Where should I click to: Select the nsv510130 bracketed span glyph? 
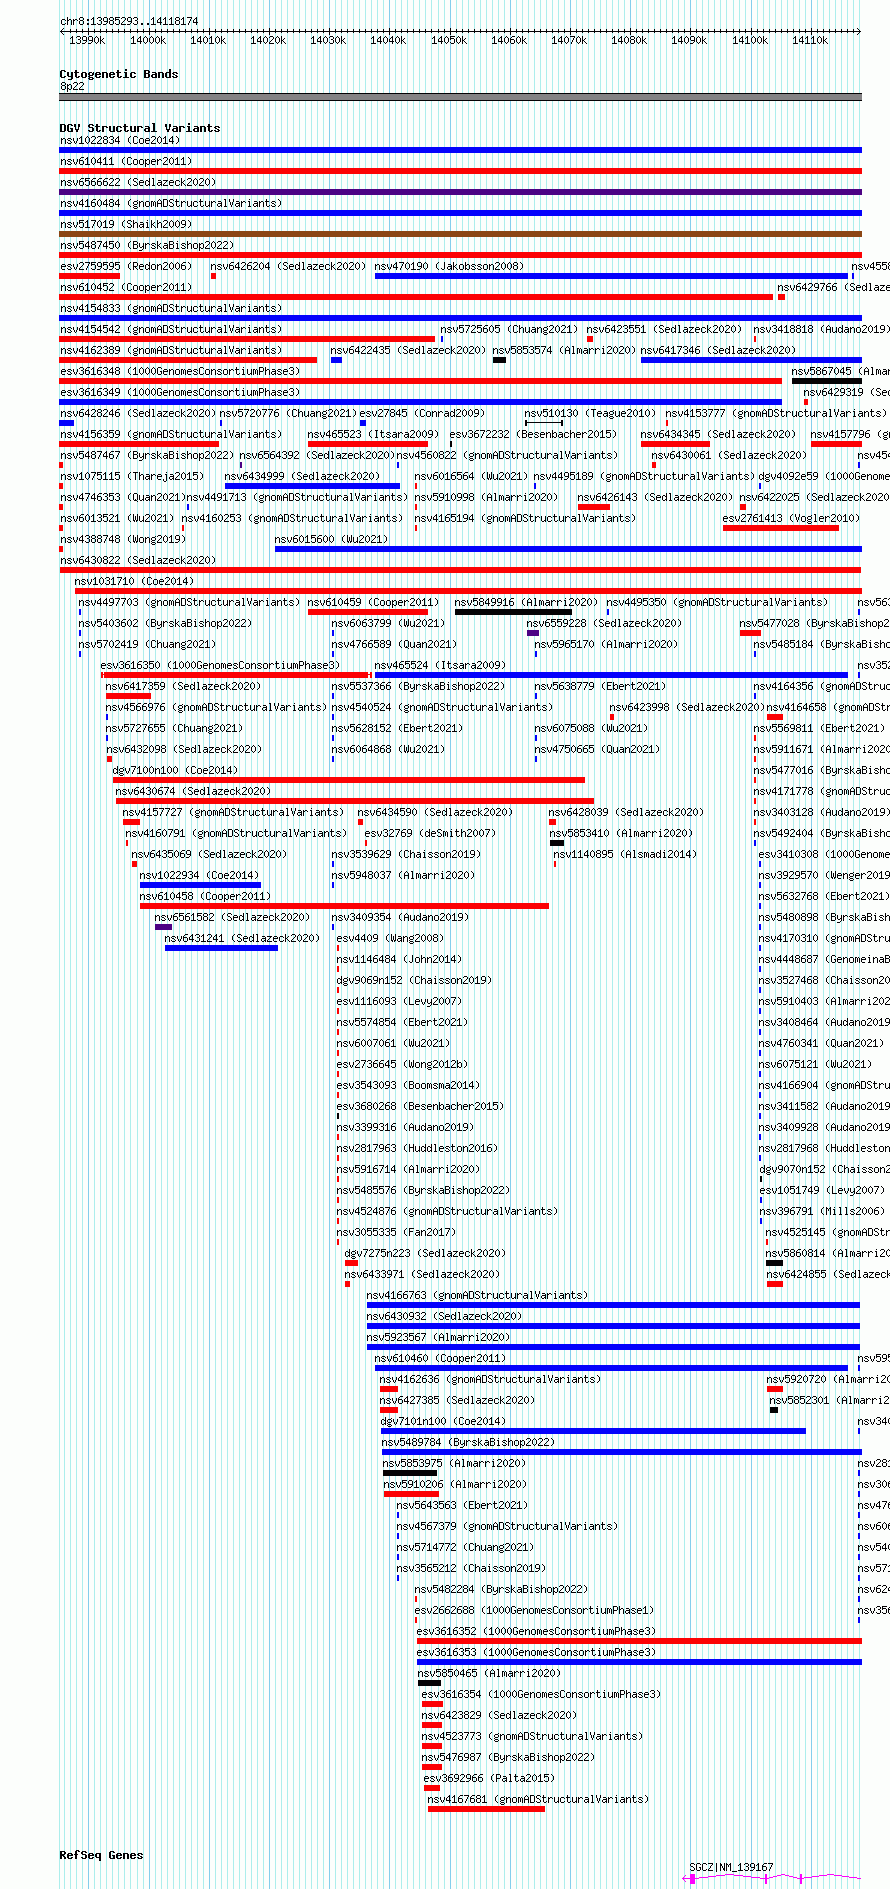click(544, 423)
